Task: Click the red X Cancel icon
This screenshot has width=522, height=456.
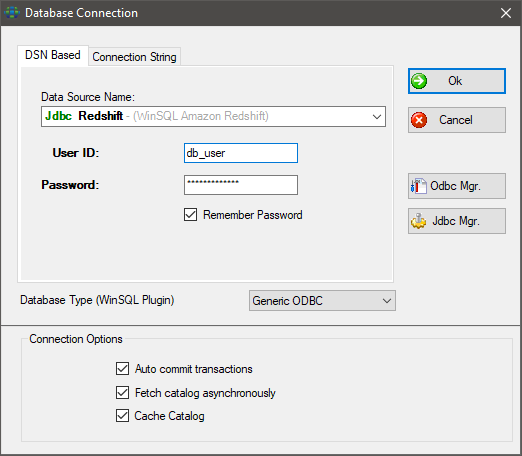Action: pos(419,120)
